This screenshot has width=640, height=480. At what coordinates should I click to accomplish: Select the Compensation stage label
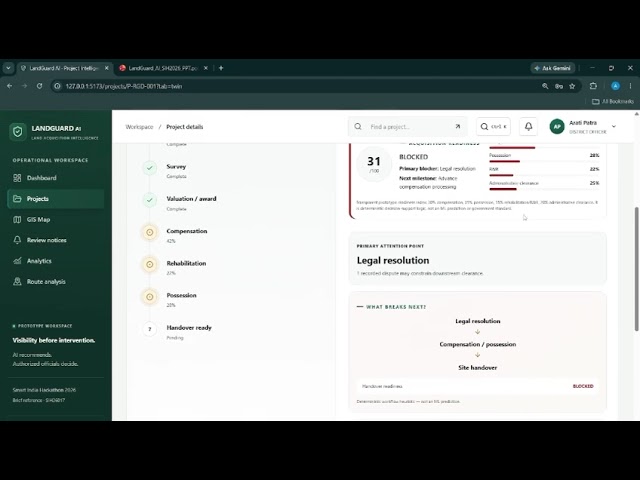(187, 231)
